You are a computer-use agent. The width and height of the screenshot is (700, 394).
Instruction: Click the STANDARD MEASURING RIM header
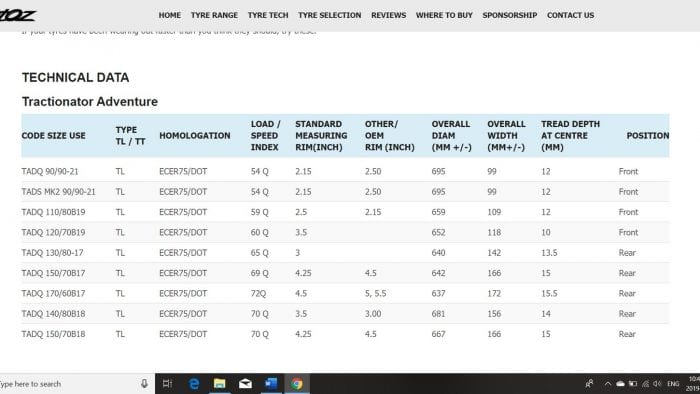321,136
